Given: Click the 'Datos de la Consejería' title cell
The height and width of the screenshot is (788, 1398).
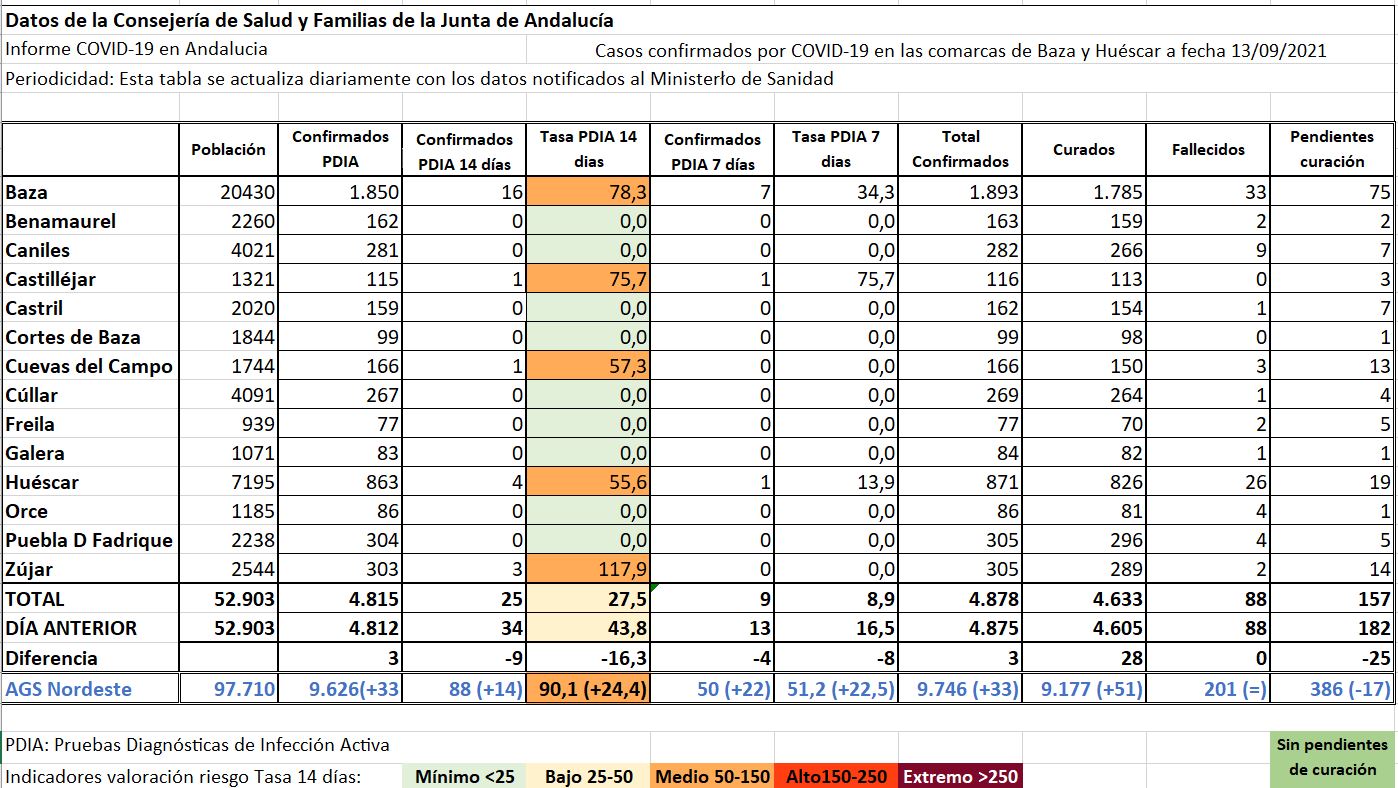Looking at the screenshot, I should [310, 21].
